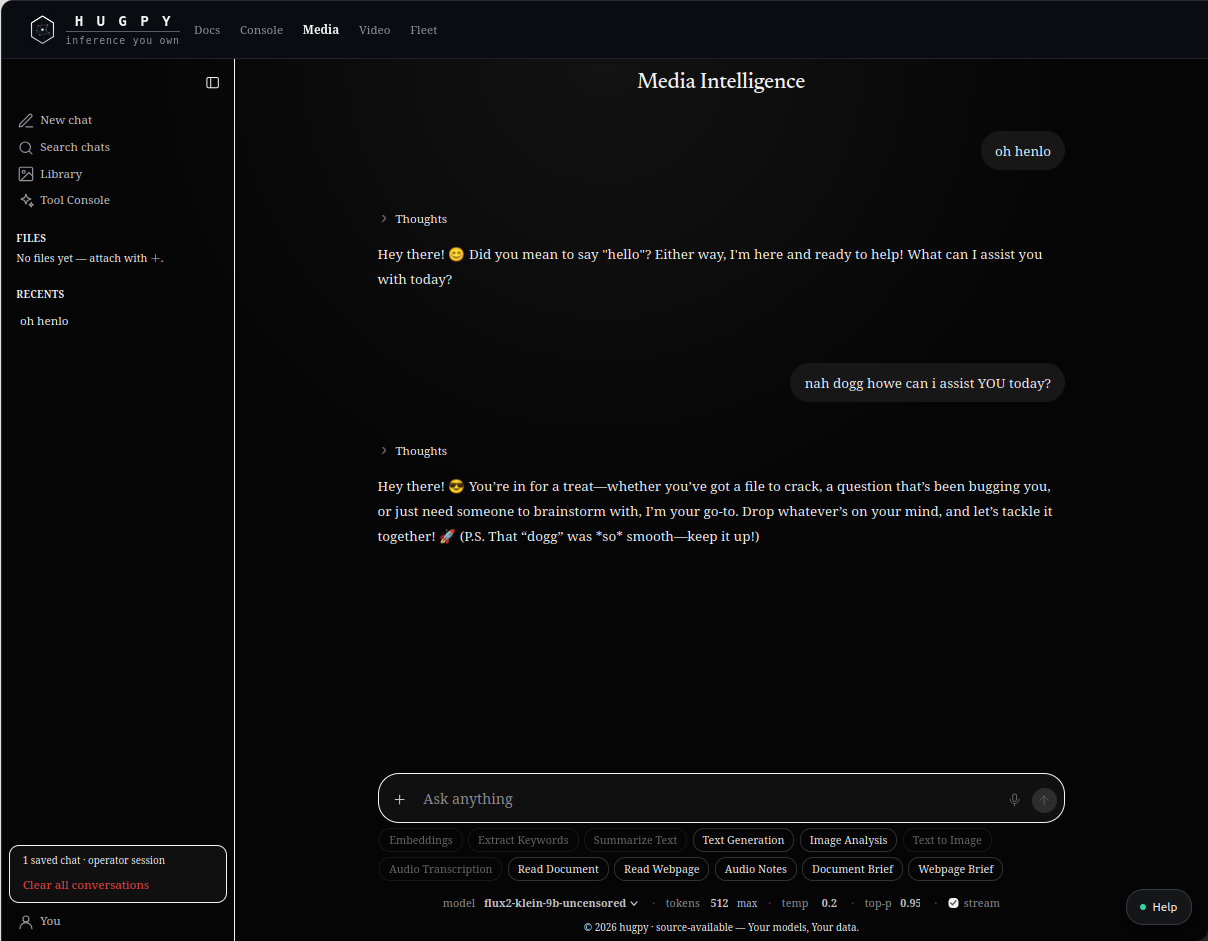Click the magnifier icon beside Search chats
The image size is (1208, 941).
(x=26, y=147)
